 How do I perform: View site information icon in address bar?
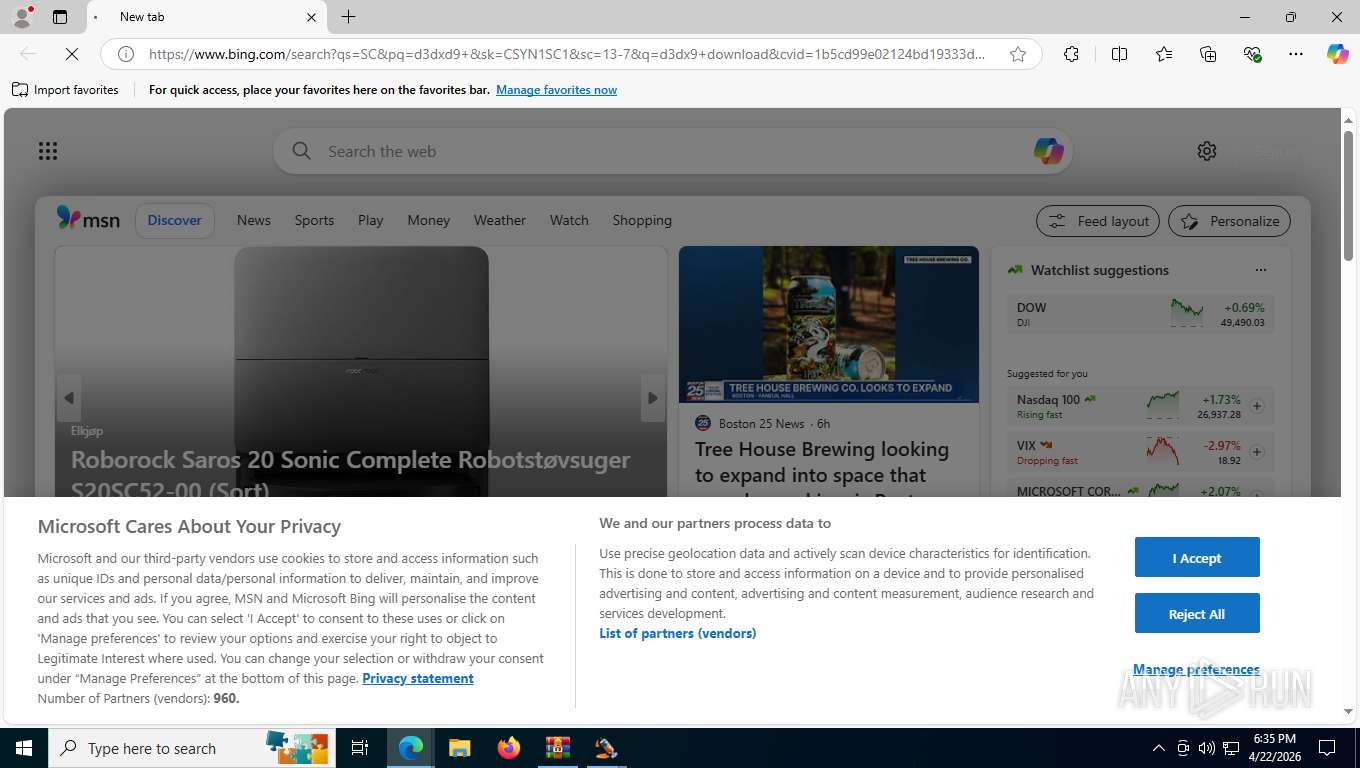(x=126, y=54)
